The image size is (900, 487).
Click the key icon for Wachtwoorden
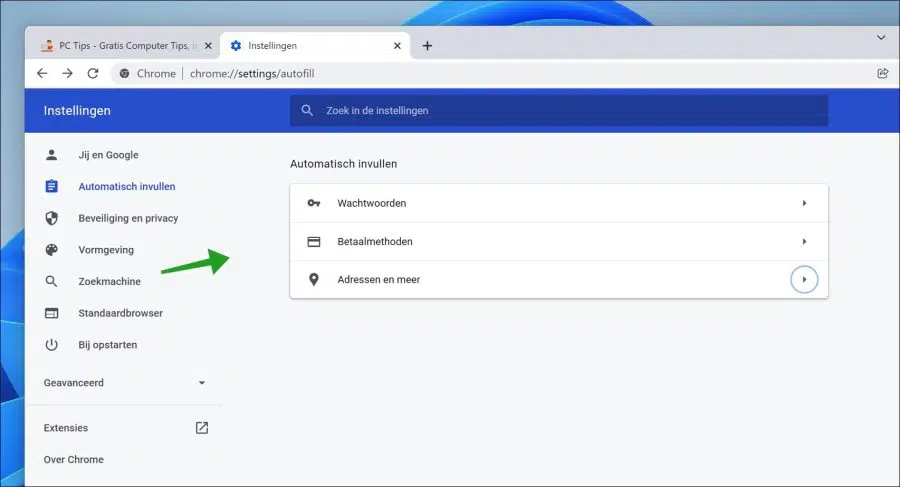[314, 203]
